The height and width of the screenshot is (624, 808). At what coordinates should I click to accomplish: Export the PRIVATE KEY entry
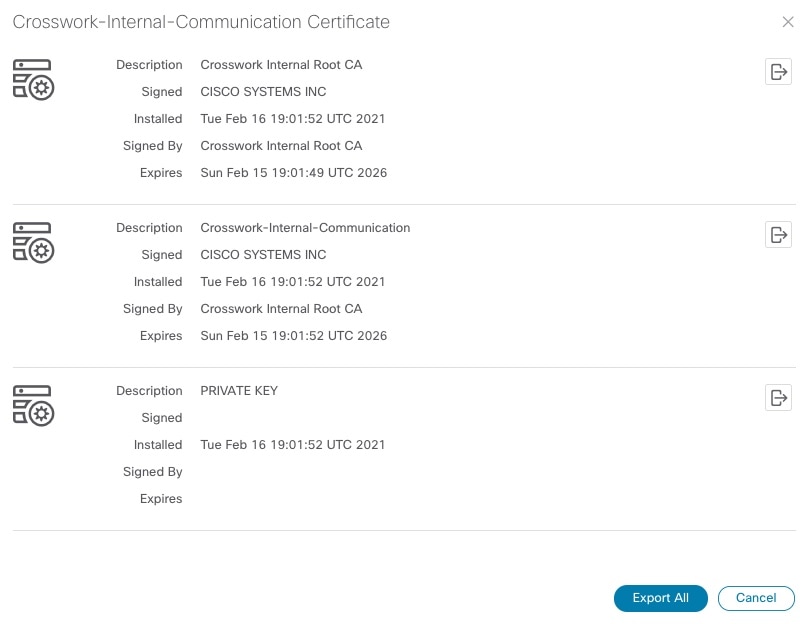click(778, 398)
